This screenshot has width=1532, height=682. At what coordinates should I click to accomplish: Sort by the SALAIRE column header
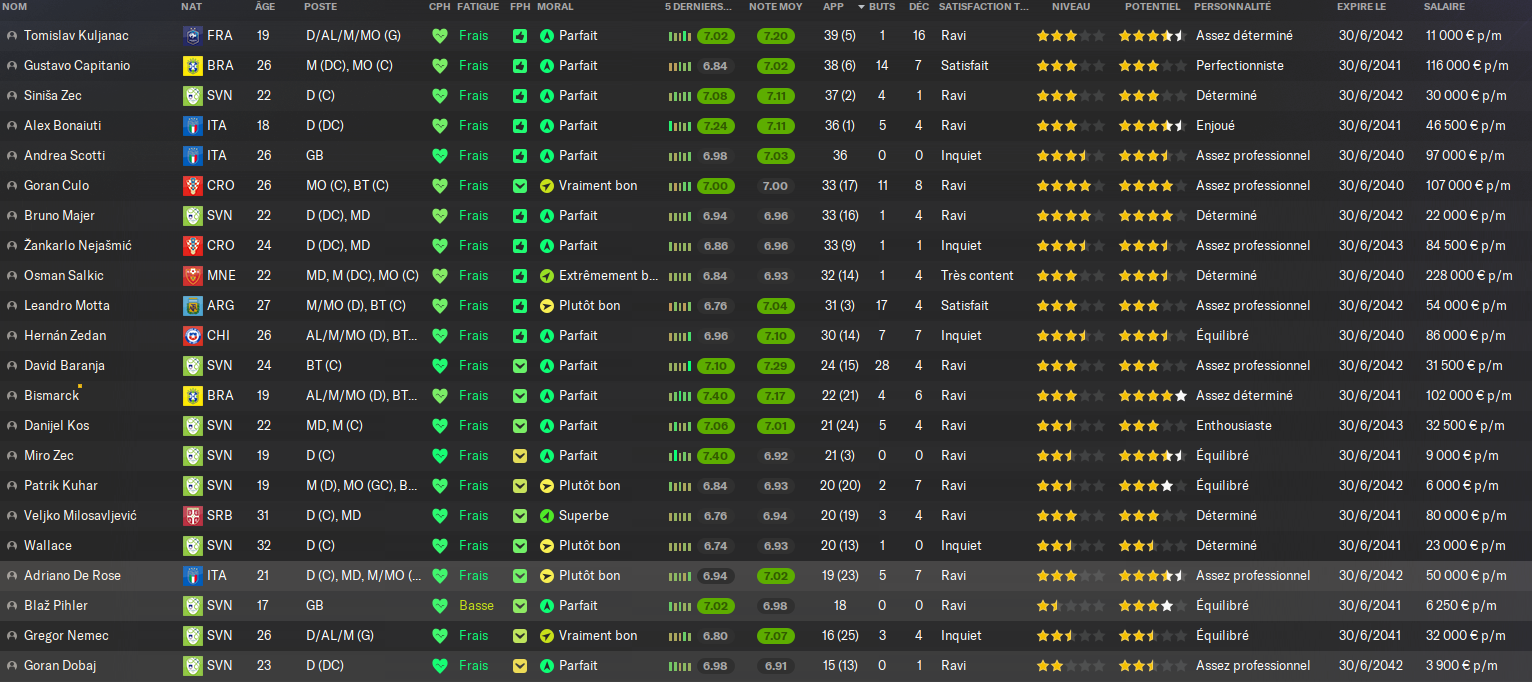click(1444, 7)
